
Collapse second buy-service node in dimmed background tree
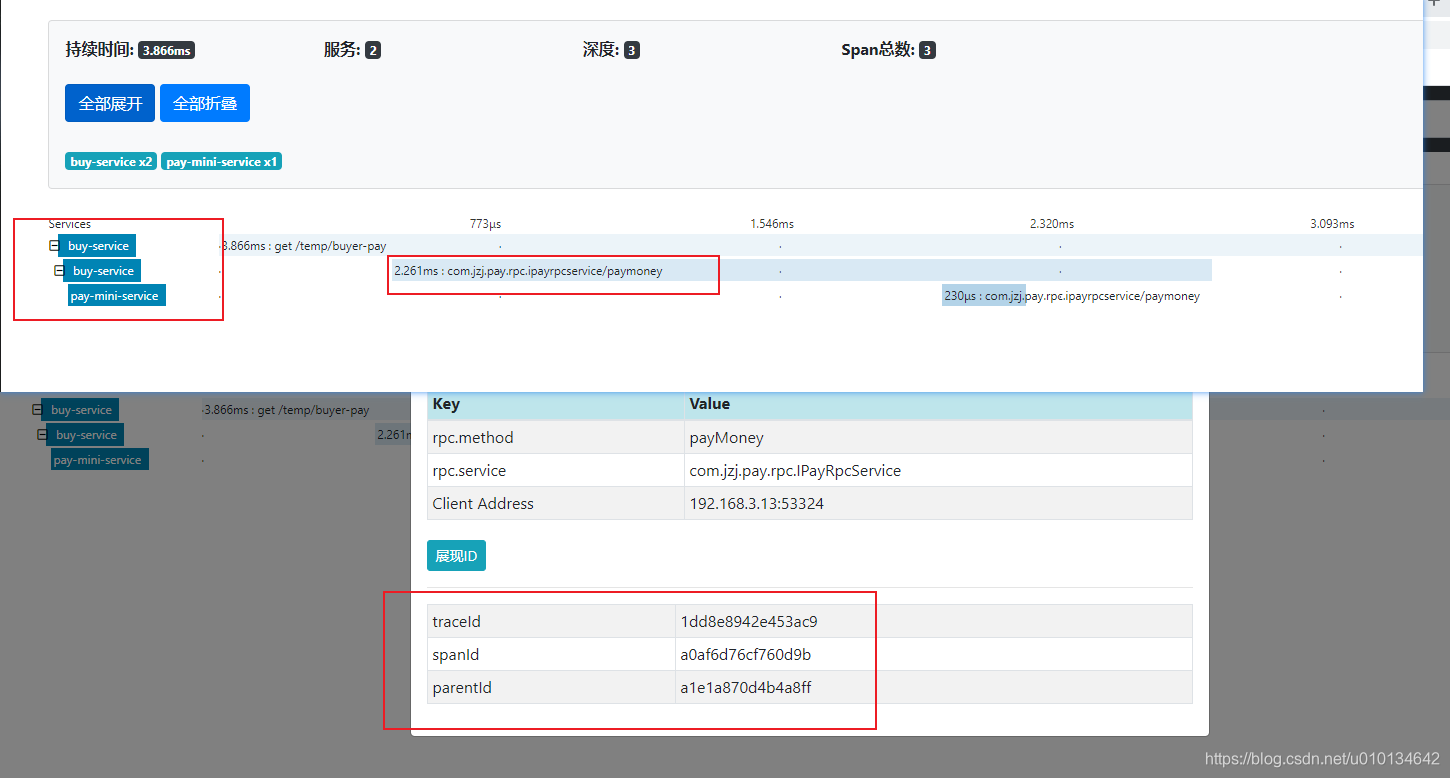(42, 435)
